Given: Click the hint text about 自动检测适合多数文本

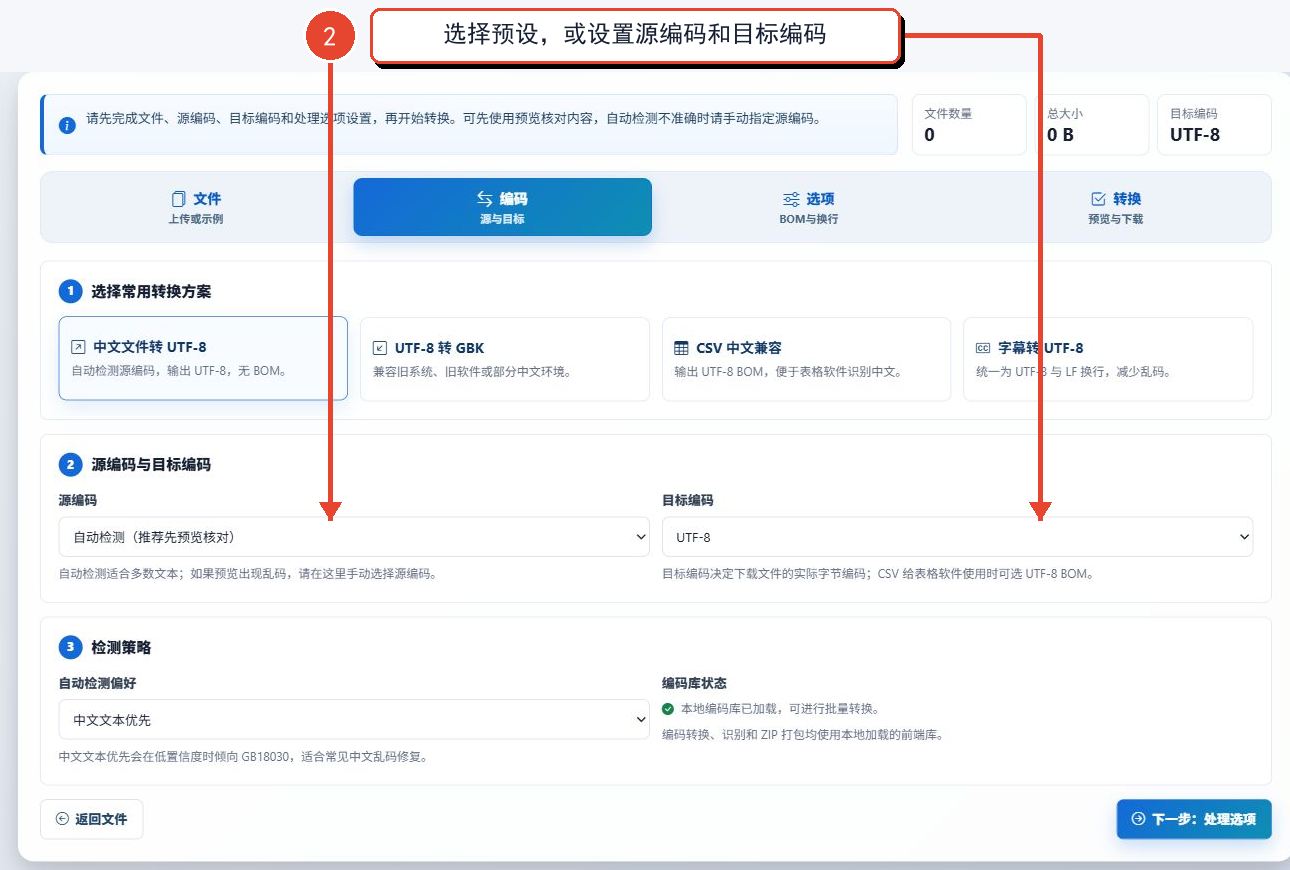Looking at the screenshot, I should (248, 574).
